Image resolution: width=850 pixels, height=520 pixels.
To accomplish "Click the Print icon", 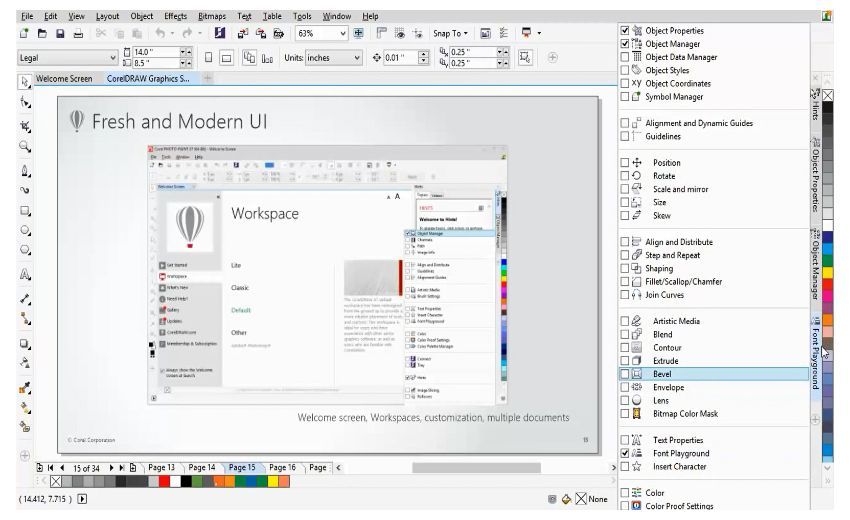I will tap(78, 34).
